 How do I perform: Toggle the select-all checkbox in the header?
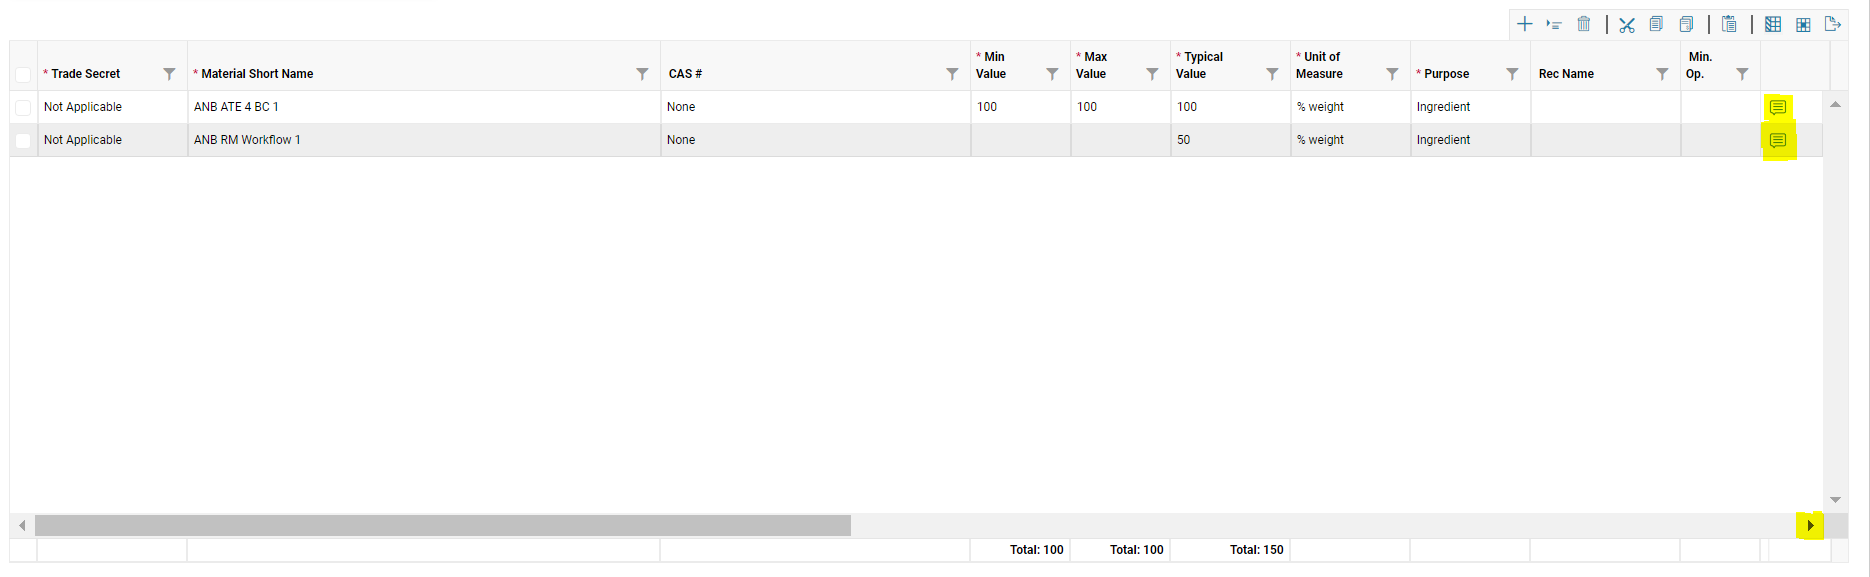(x=23, y=75)
